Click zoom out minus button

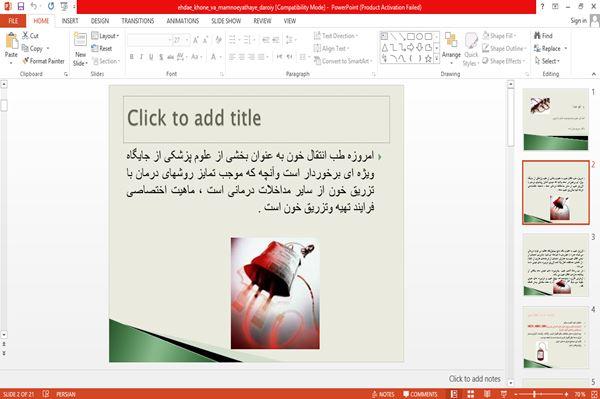pos(516,394)
